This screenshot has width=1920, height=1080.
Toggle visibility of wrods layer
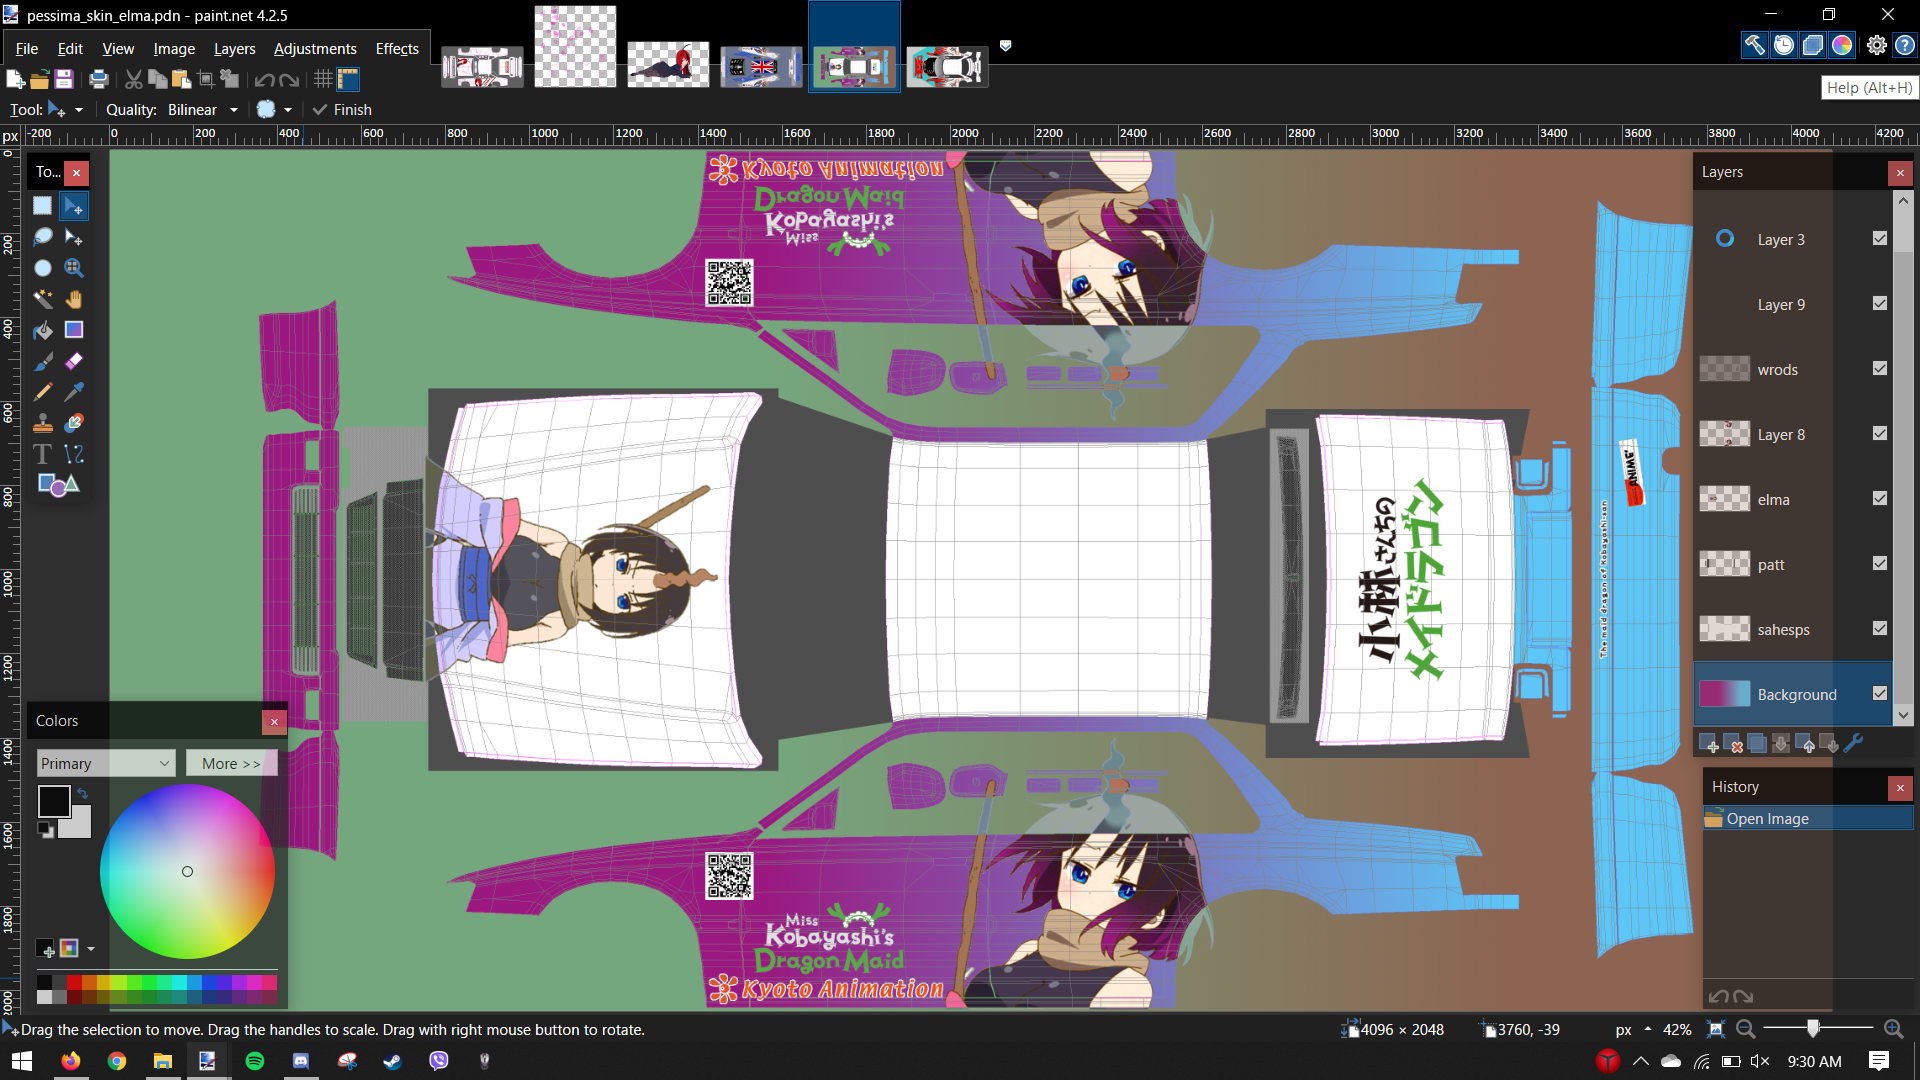1880,369
